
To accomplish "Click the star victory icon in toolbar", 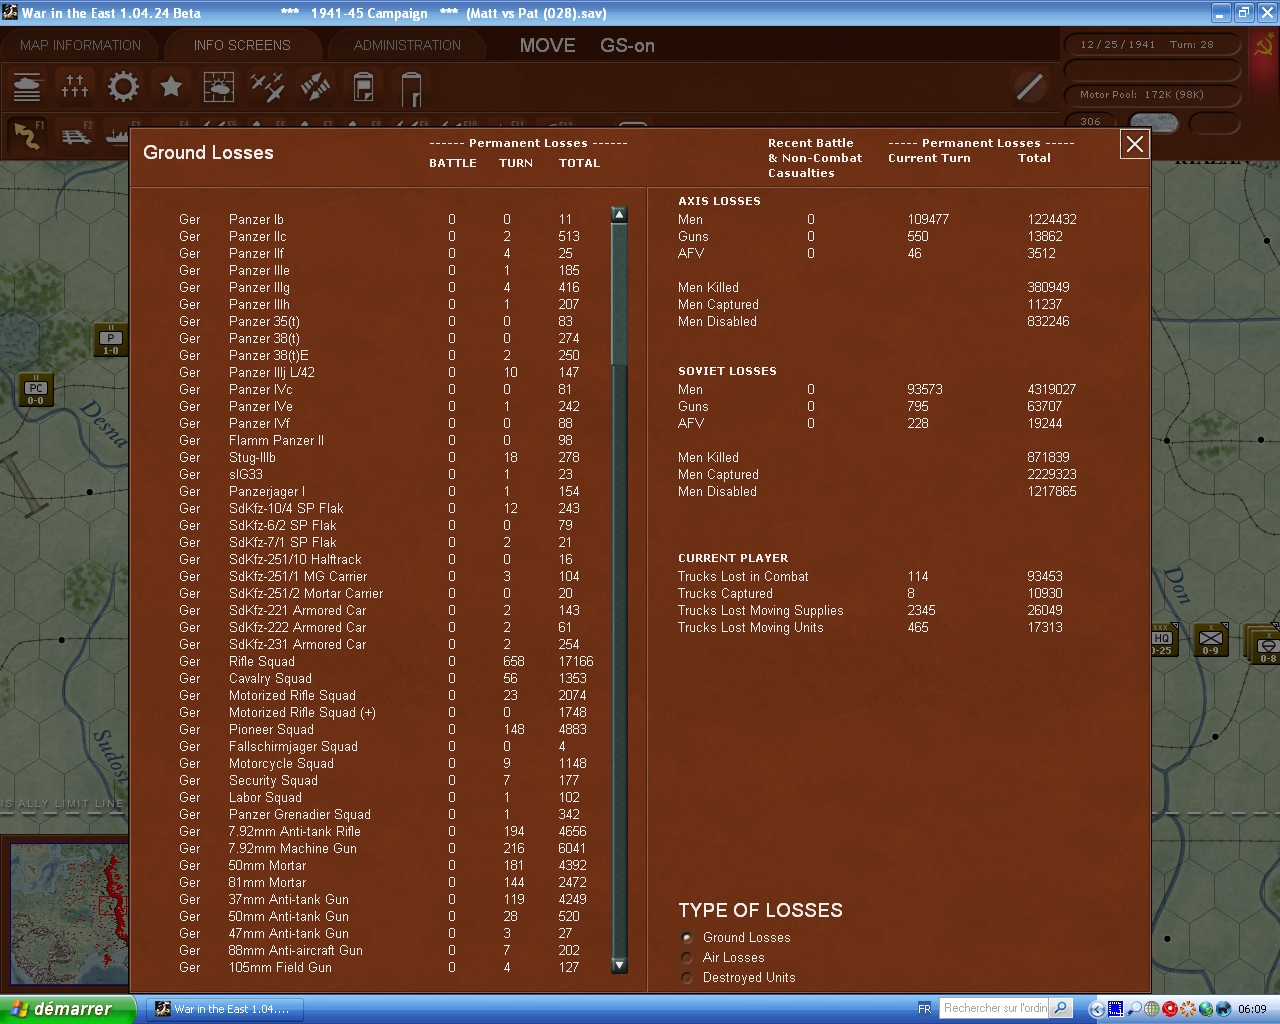I will click(171, 87).
